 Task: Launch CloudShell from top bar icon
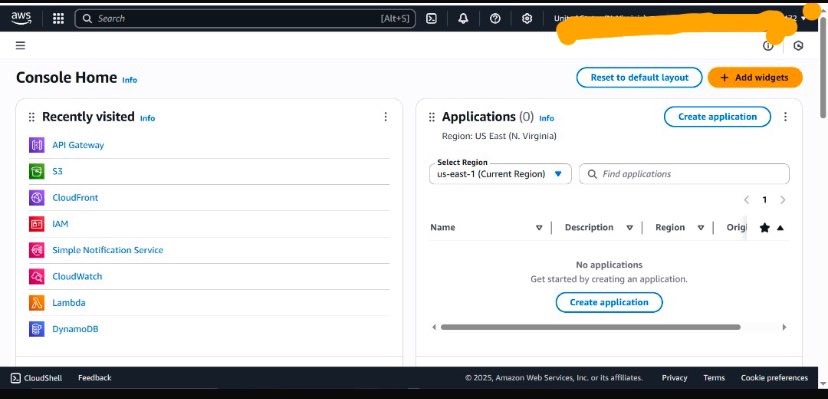click(x=431, y=18)
